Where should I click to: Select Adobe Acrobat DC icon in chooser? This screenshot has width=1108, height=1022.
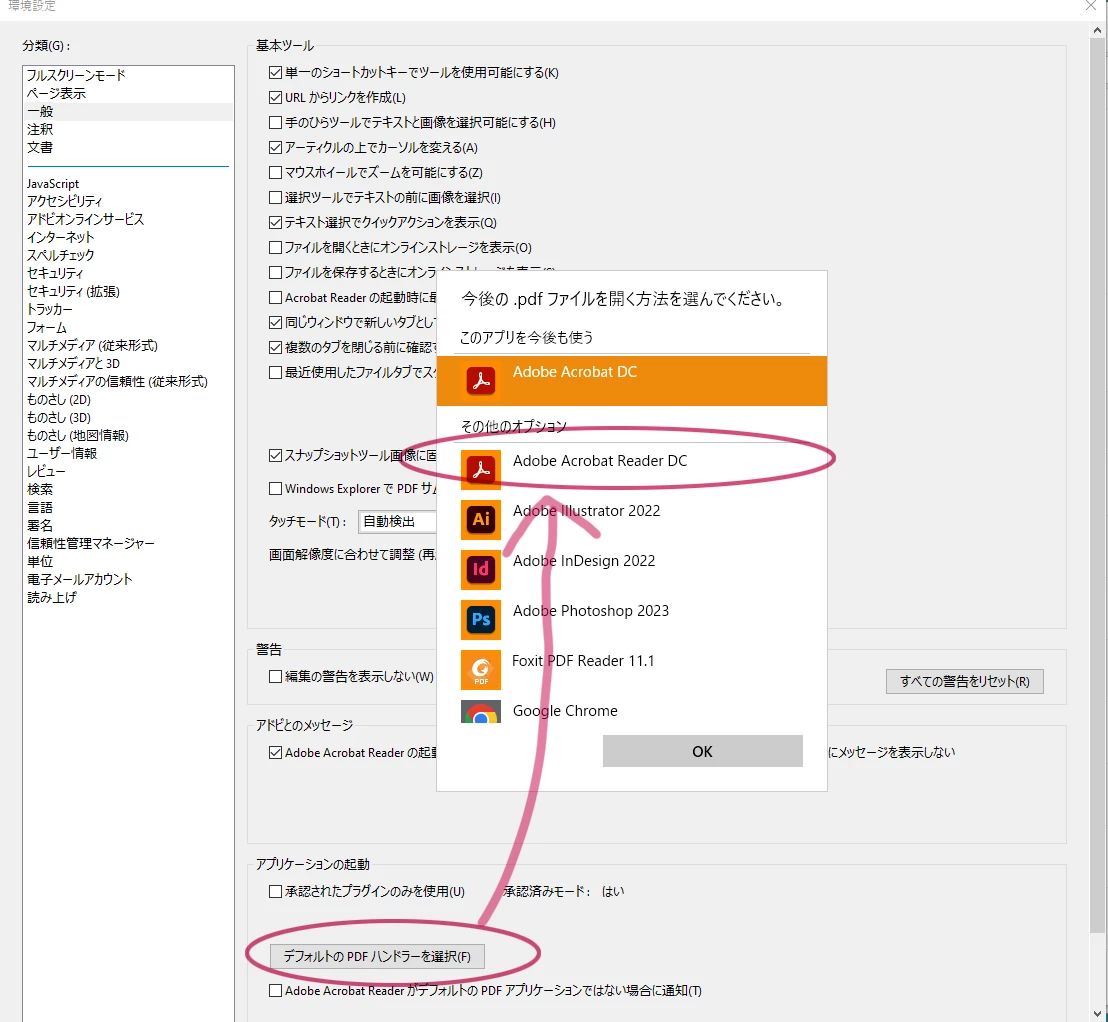481,380
